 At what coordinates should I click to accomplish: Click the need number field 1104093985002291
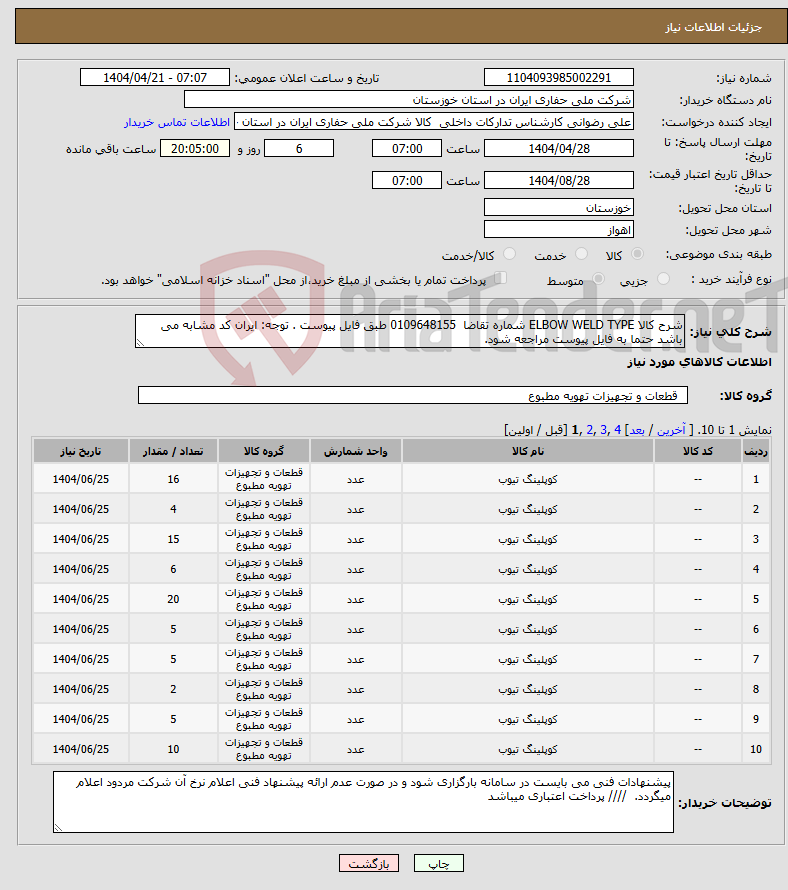(x=559, y=78)
